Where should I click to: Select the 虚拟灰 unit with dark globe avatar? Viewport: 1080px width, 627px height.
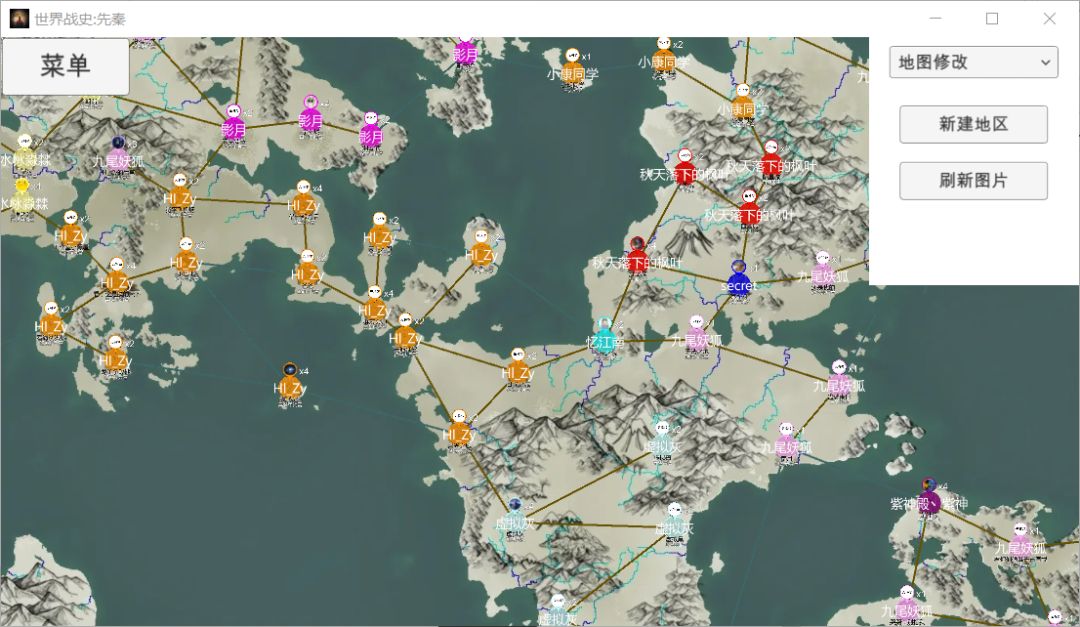point(515,518)
